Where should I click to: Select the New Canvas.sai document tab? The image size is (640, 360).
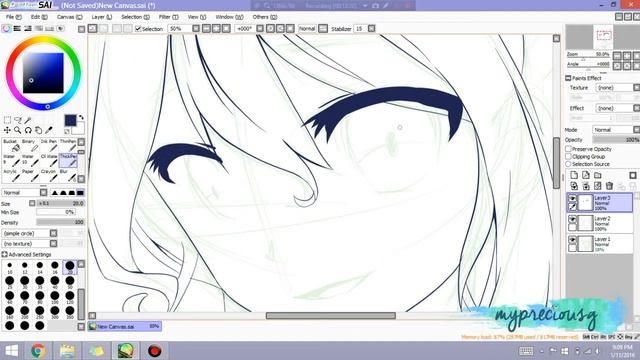(x=125, y=327)
